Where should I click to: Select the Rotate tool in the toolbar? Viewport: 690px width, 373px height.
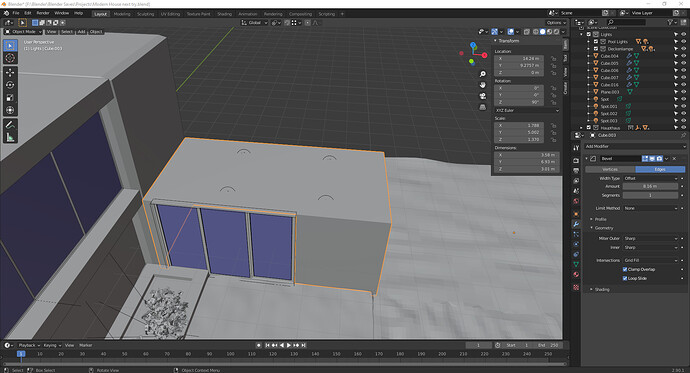click(x=10, y=85)
